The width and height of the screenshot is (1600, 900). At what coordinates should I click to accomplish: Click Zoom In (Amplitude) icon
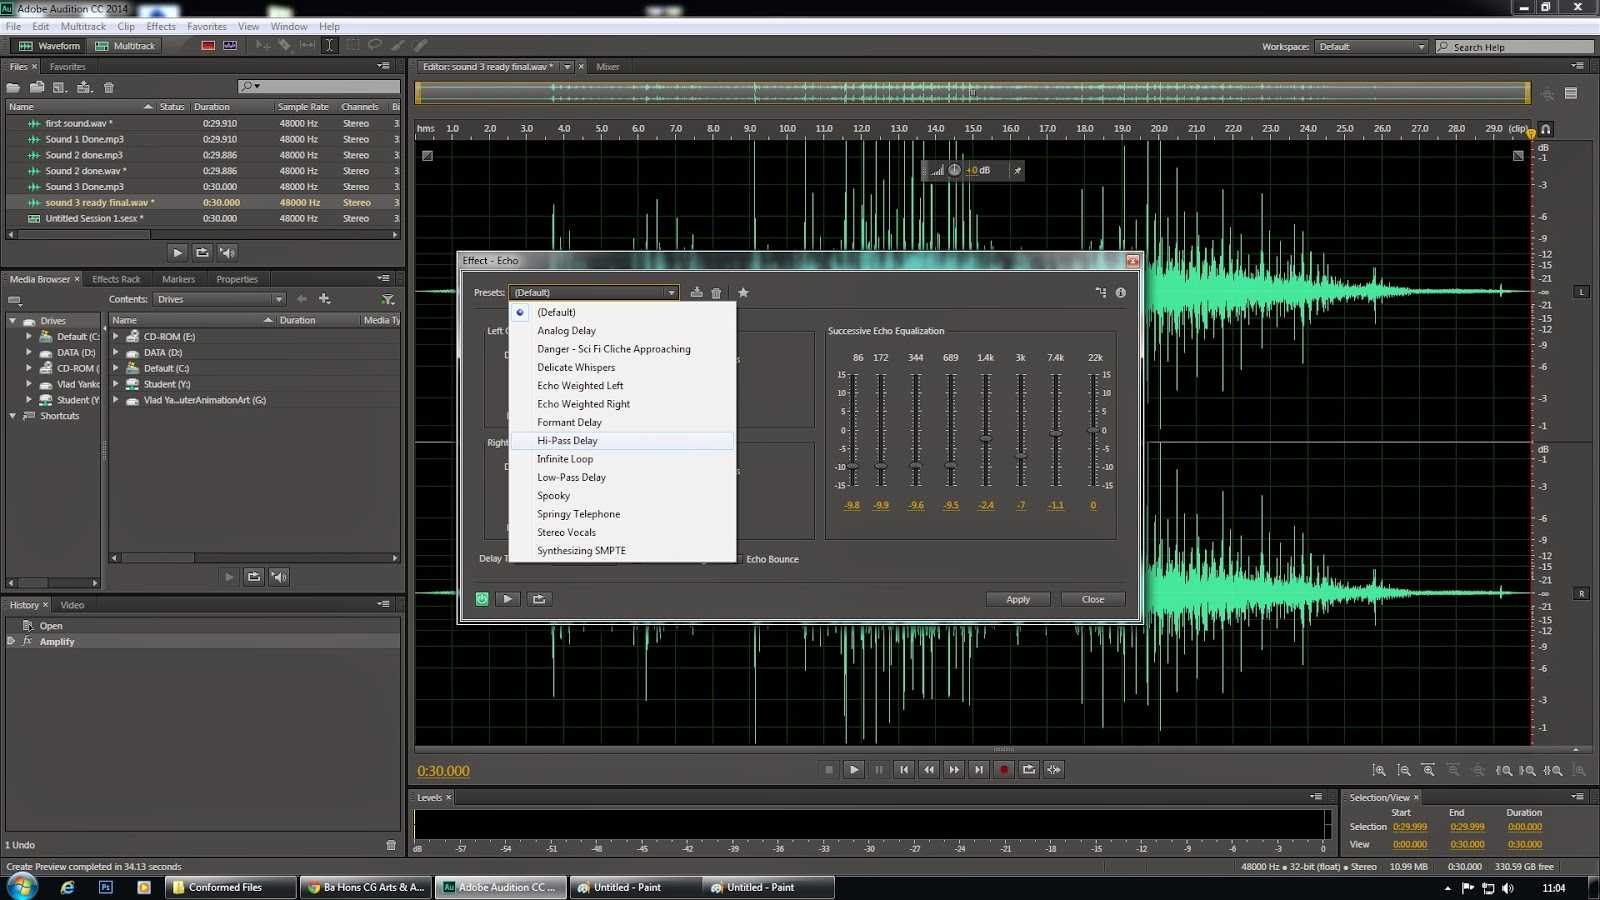(x=1379, y=770)
